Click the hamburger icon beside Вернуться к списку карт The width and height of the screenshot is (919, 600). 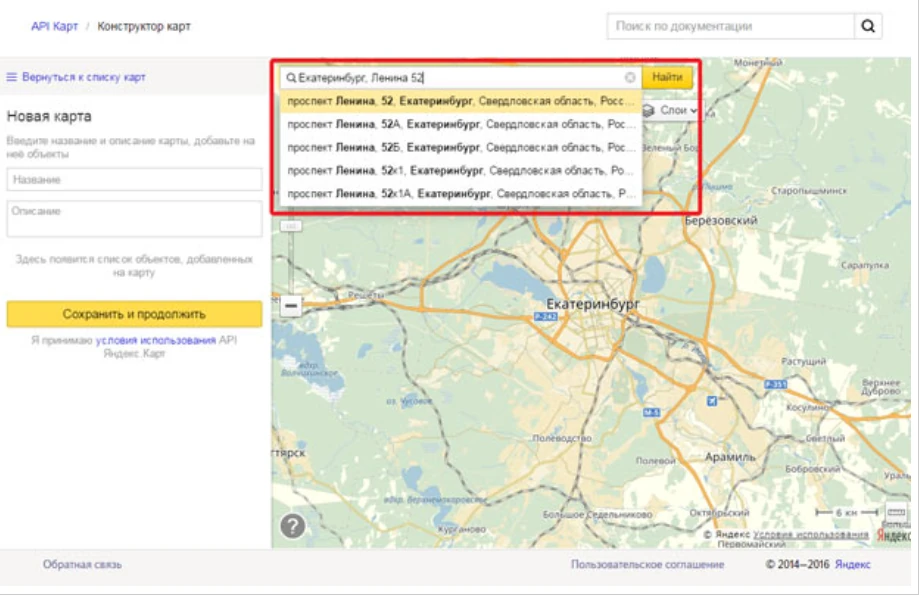pyautogui.click(x=11, y=77)
